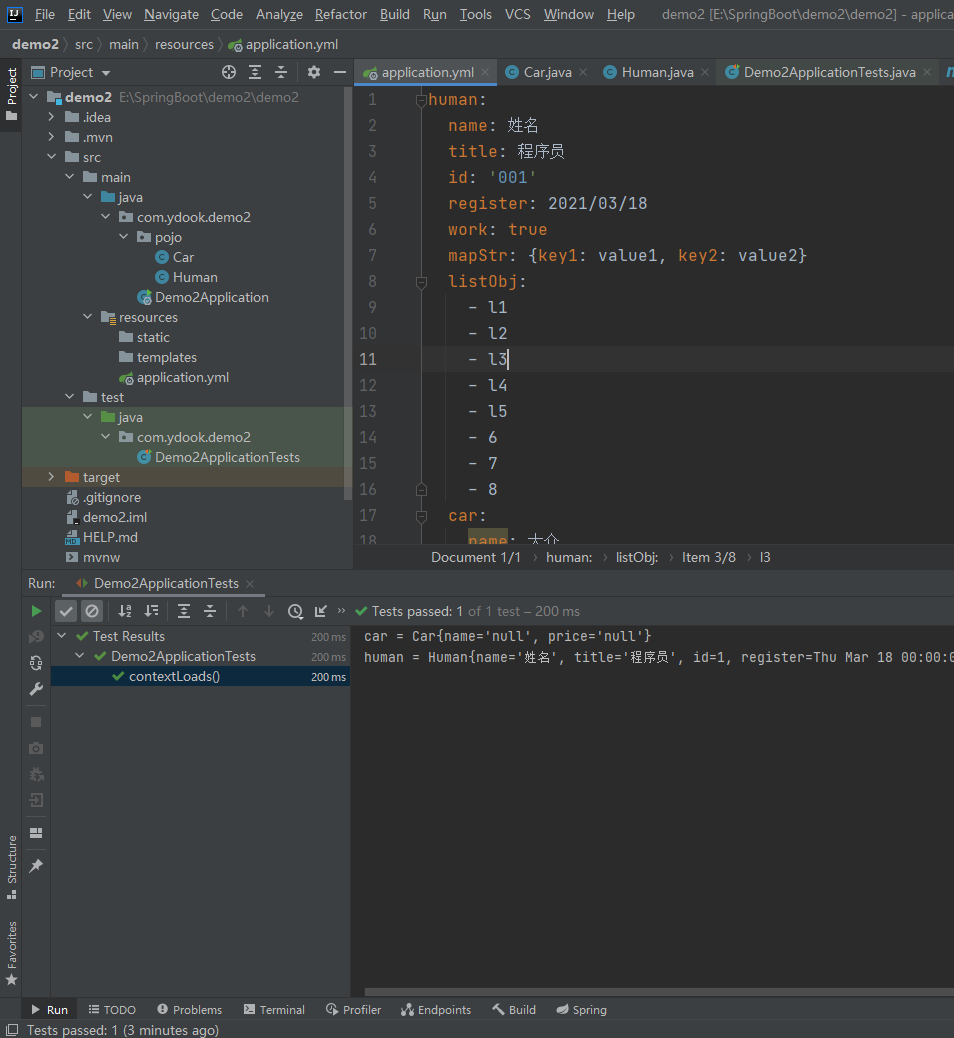Open the Terminal tool window
This screenshot has width=954, height=1038.
[273, 1009]
